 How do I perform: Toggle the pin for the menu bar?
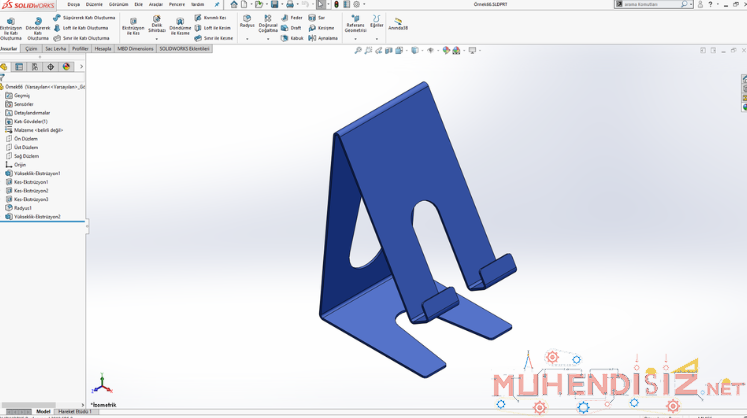coord(217,4)
